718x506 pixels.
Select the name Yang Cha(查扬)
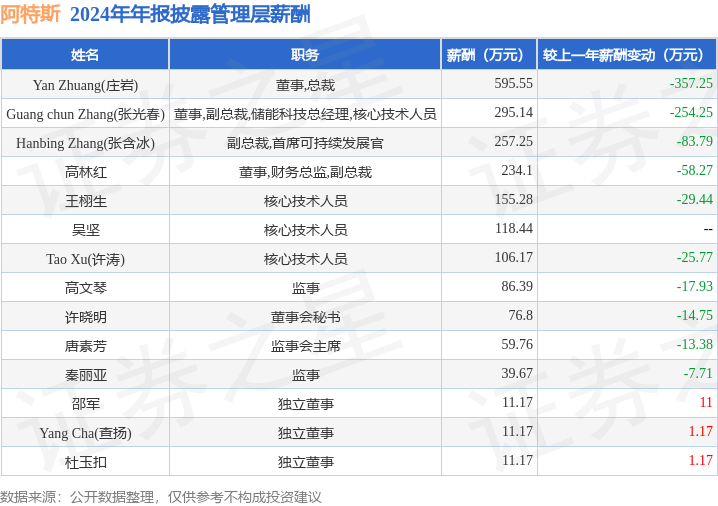(x=85, y=433)
